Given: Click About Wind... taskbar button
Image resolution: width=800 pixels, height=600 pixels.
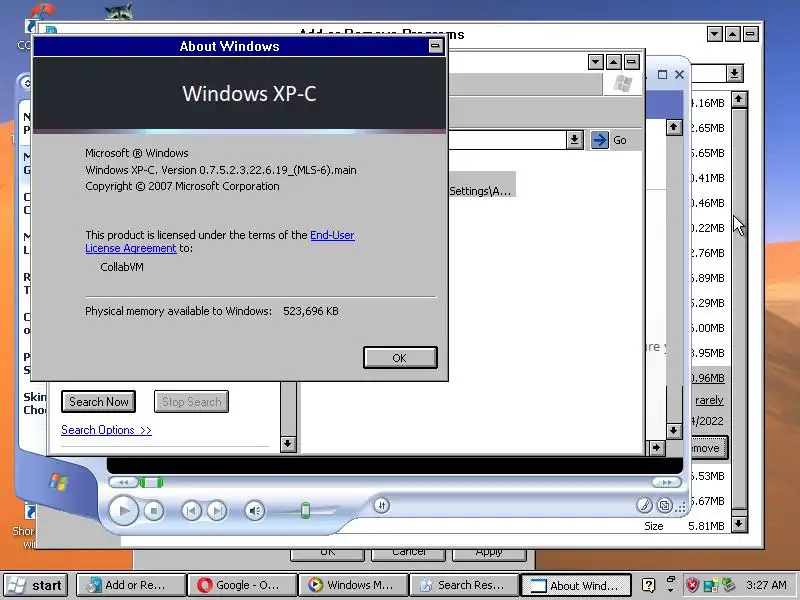Looking at the screenshot, I should 576,585.
